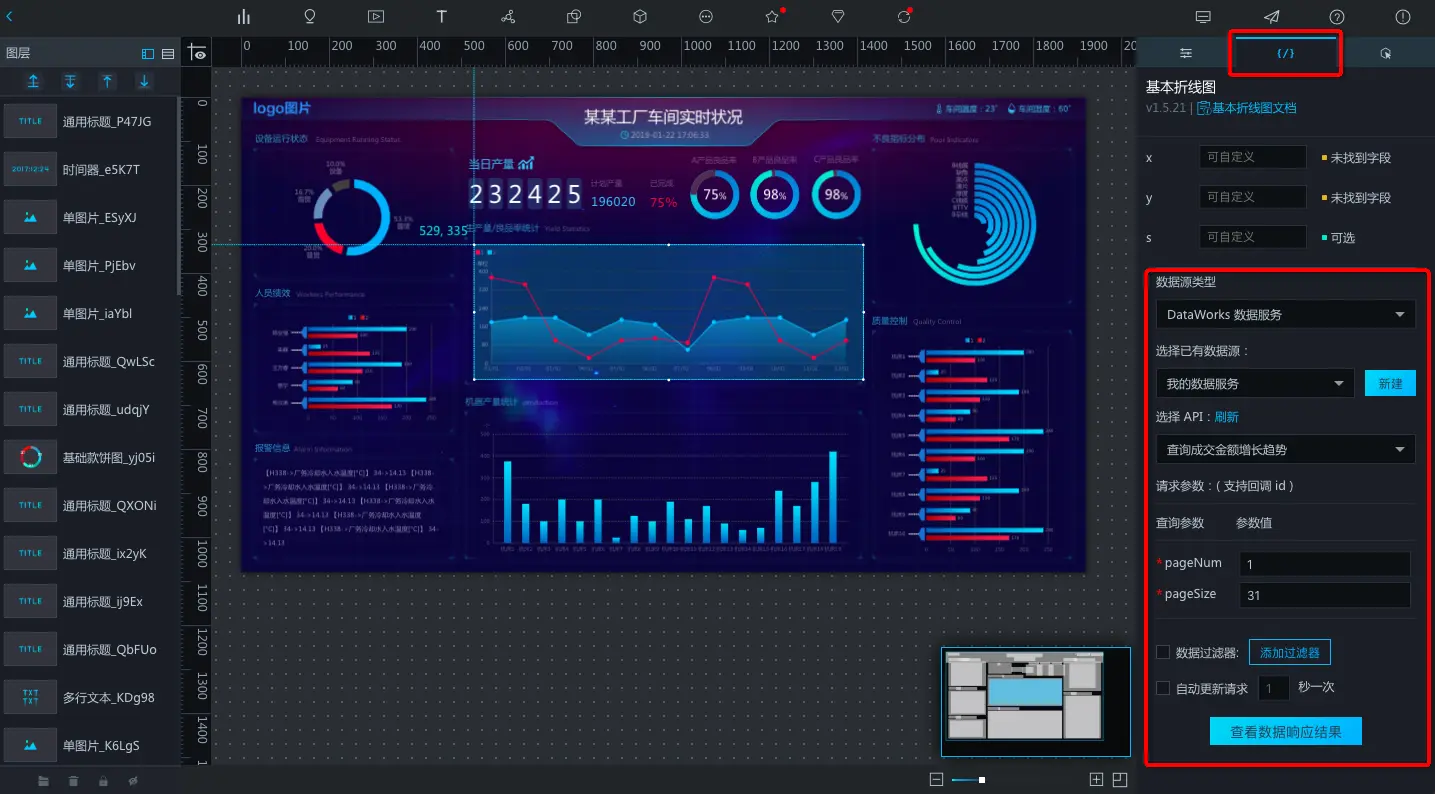The image size is (1435, 794).
Task: Open the favorites star menu
Action: 772,16
